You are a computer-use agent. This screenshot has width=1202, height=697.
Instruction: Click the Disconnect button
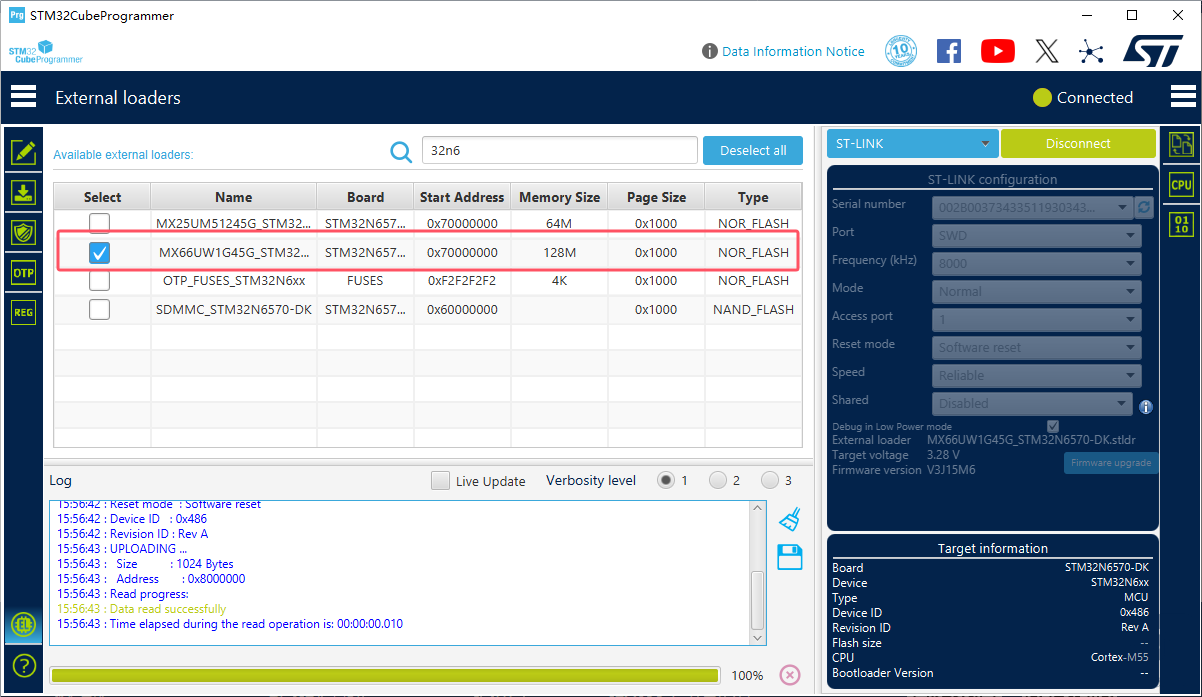(x=1078, y=143)
